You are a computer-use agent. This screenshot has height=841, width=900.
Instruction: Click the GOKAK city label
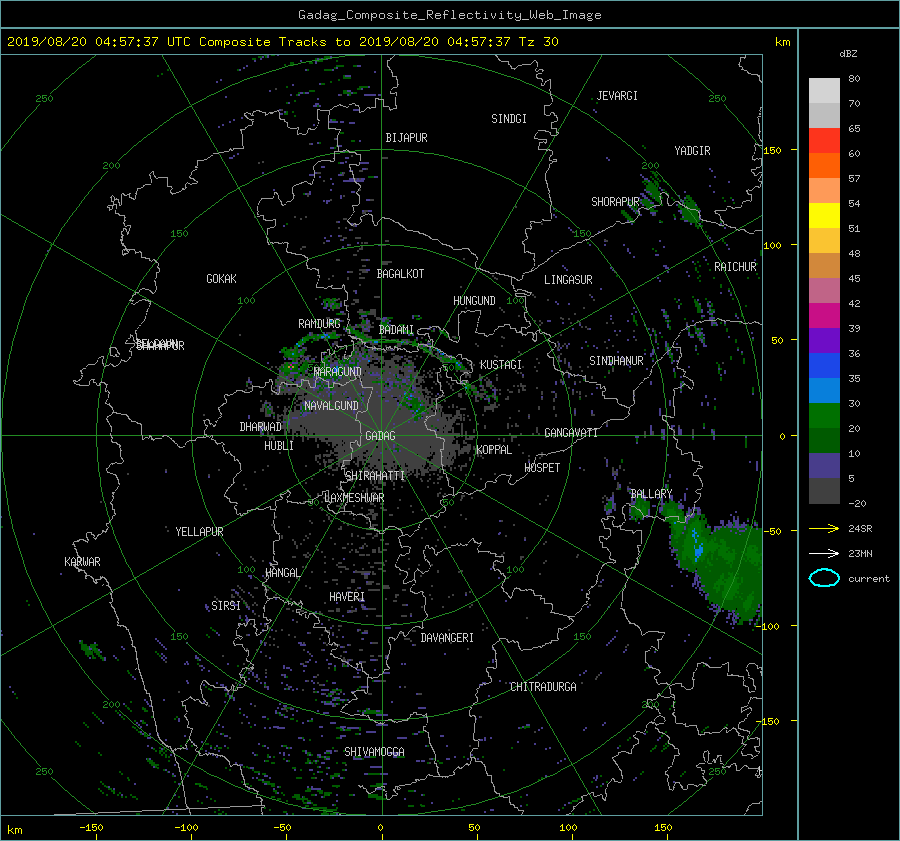[221, 278]
